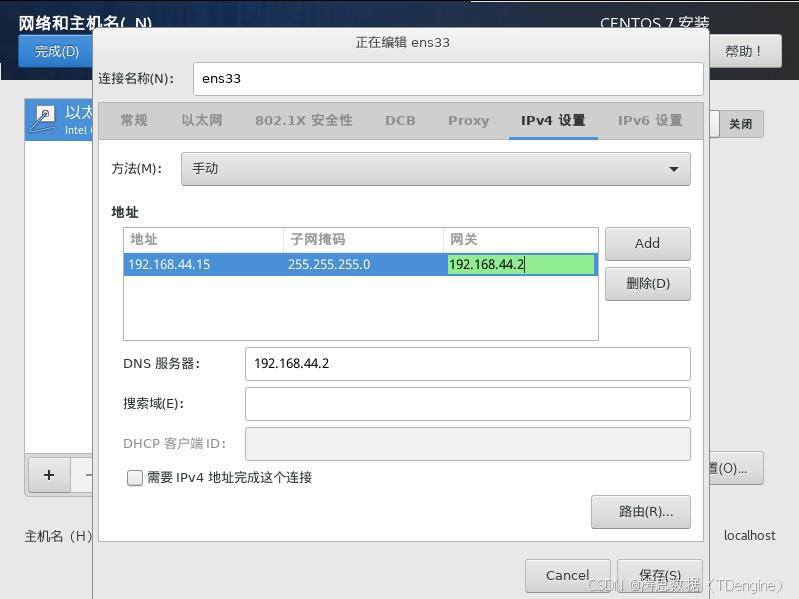
Task: Click the 地址 column header
Action: [x=203, y=239]
